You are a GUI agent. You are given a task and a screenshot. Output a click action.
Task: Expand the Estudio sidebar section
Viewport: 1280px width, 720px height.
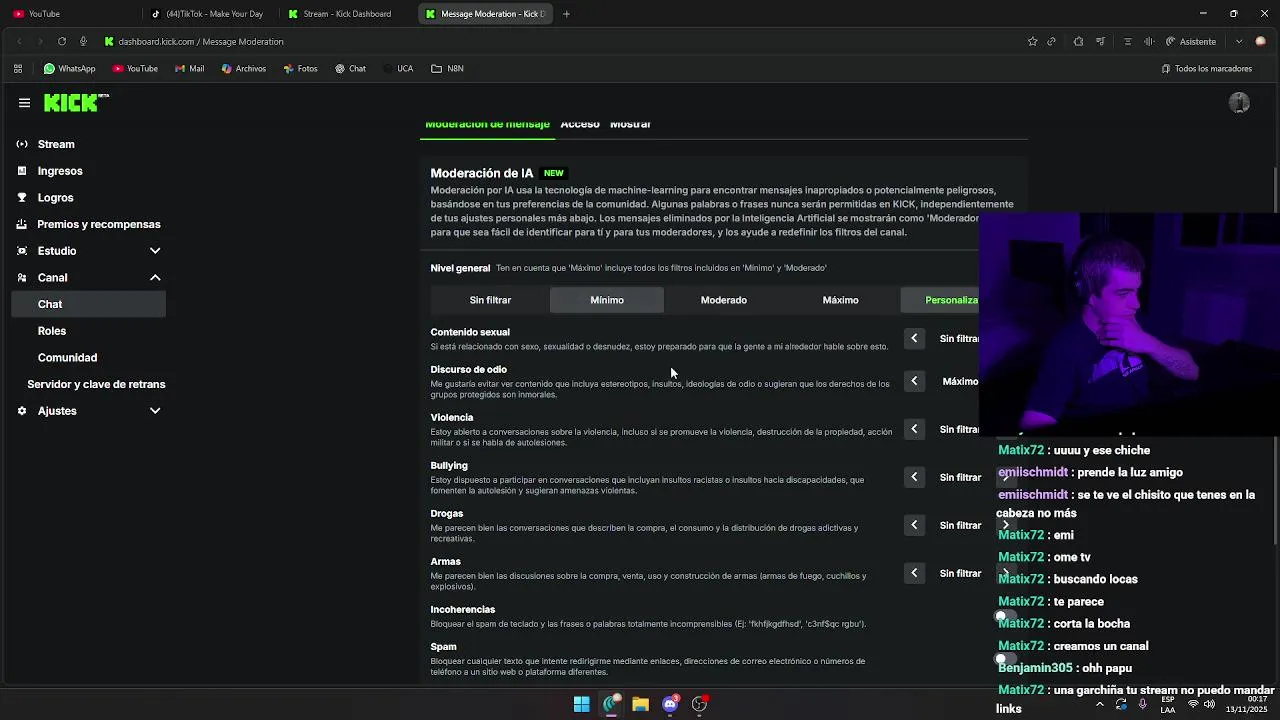pyautogui.click(x=155, y=251)
